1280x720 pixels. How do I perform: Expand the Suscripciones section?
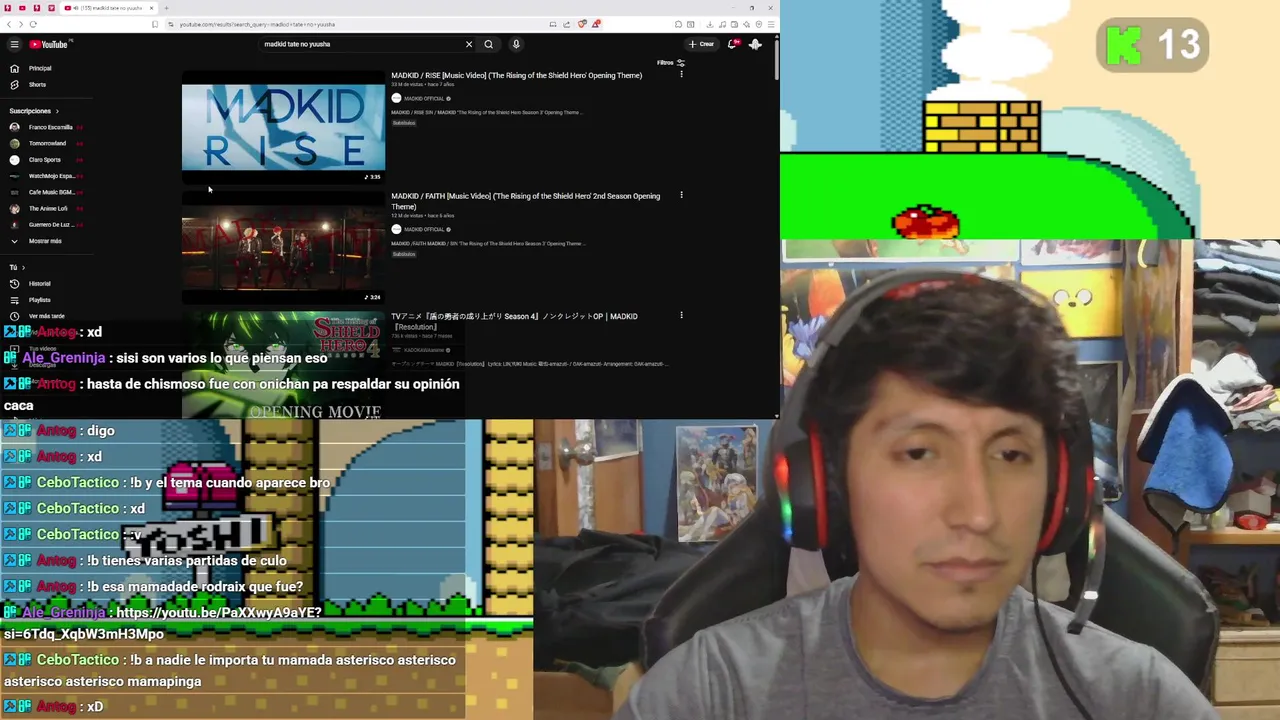click(34, 111)
